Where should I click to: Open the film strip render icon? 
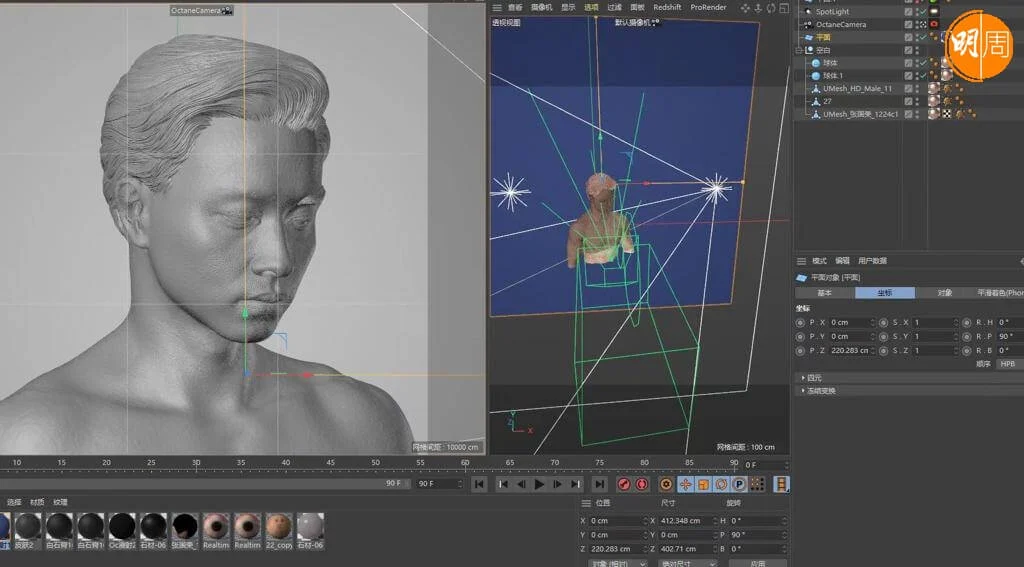(782, 484)
